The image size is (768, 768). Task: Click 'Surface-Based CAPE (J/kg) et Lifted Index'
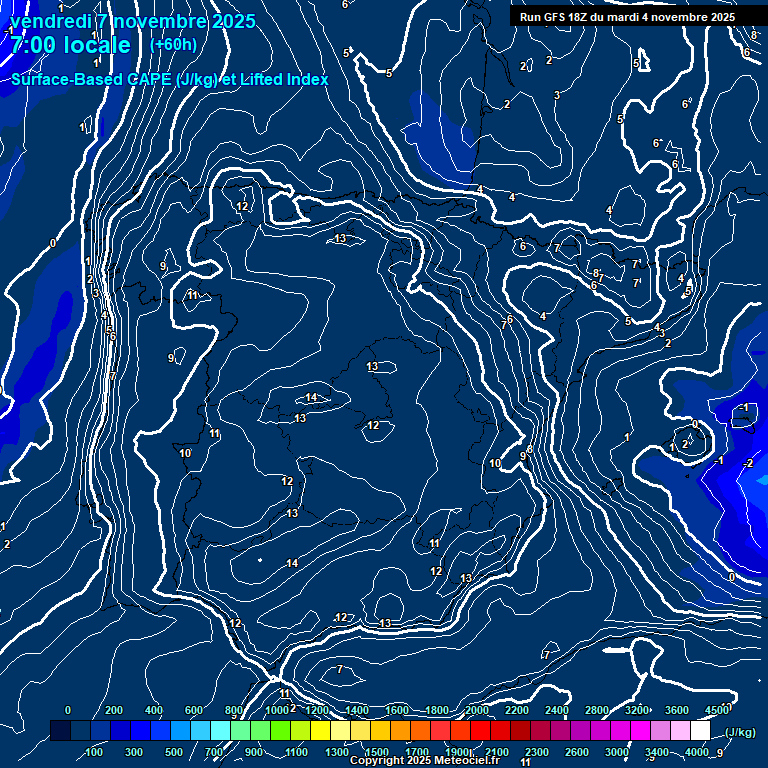169,79
